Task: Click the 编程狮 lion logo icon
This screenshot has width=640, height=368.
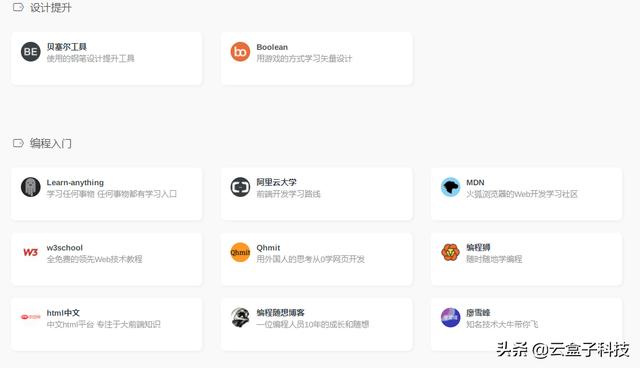Action: (x=451, y=253)
